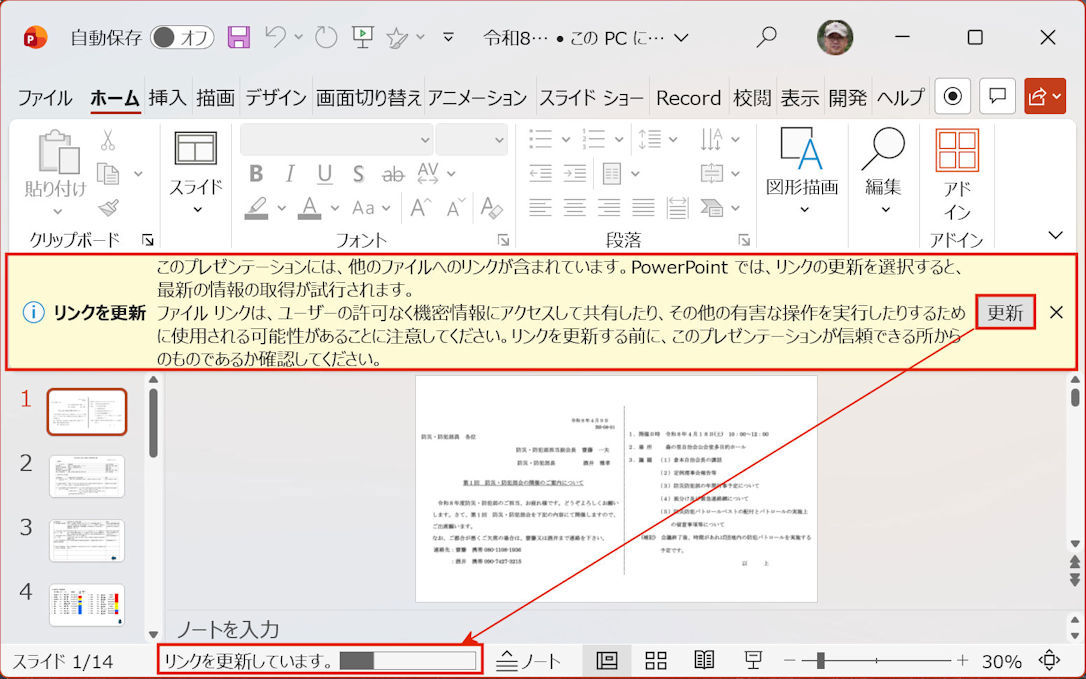Start slideshow from beginning icon
Image resolution: width=1086 pixels, height=679 pixels.
(363, 37)
